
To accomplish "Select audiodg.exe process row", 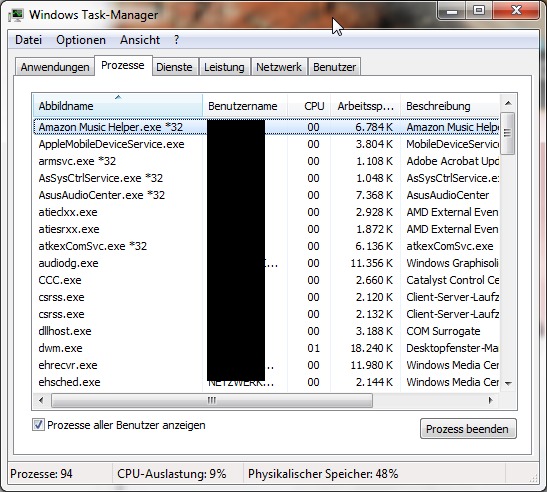I will point(266,263).
